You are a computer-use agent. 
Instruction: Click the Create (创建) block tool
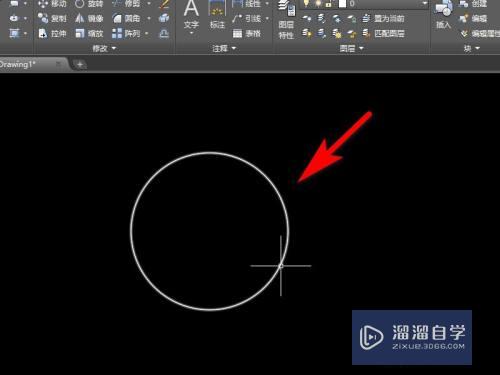pos(473,4)
